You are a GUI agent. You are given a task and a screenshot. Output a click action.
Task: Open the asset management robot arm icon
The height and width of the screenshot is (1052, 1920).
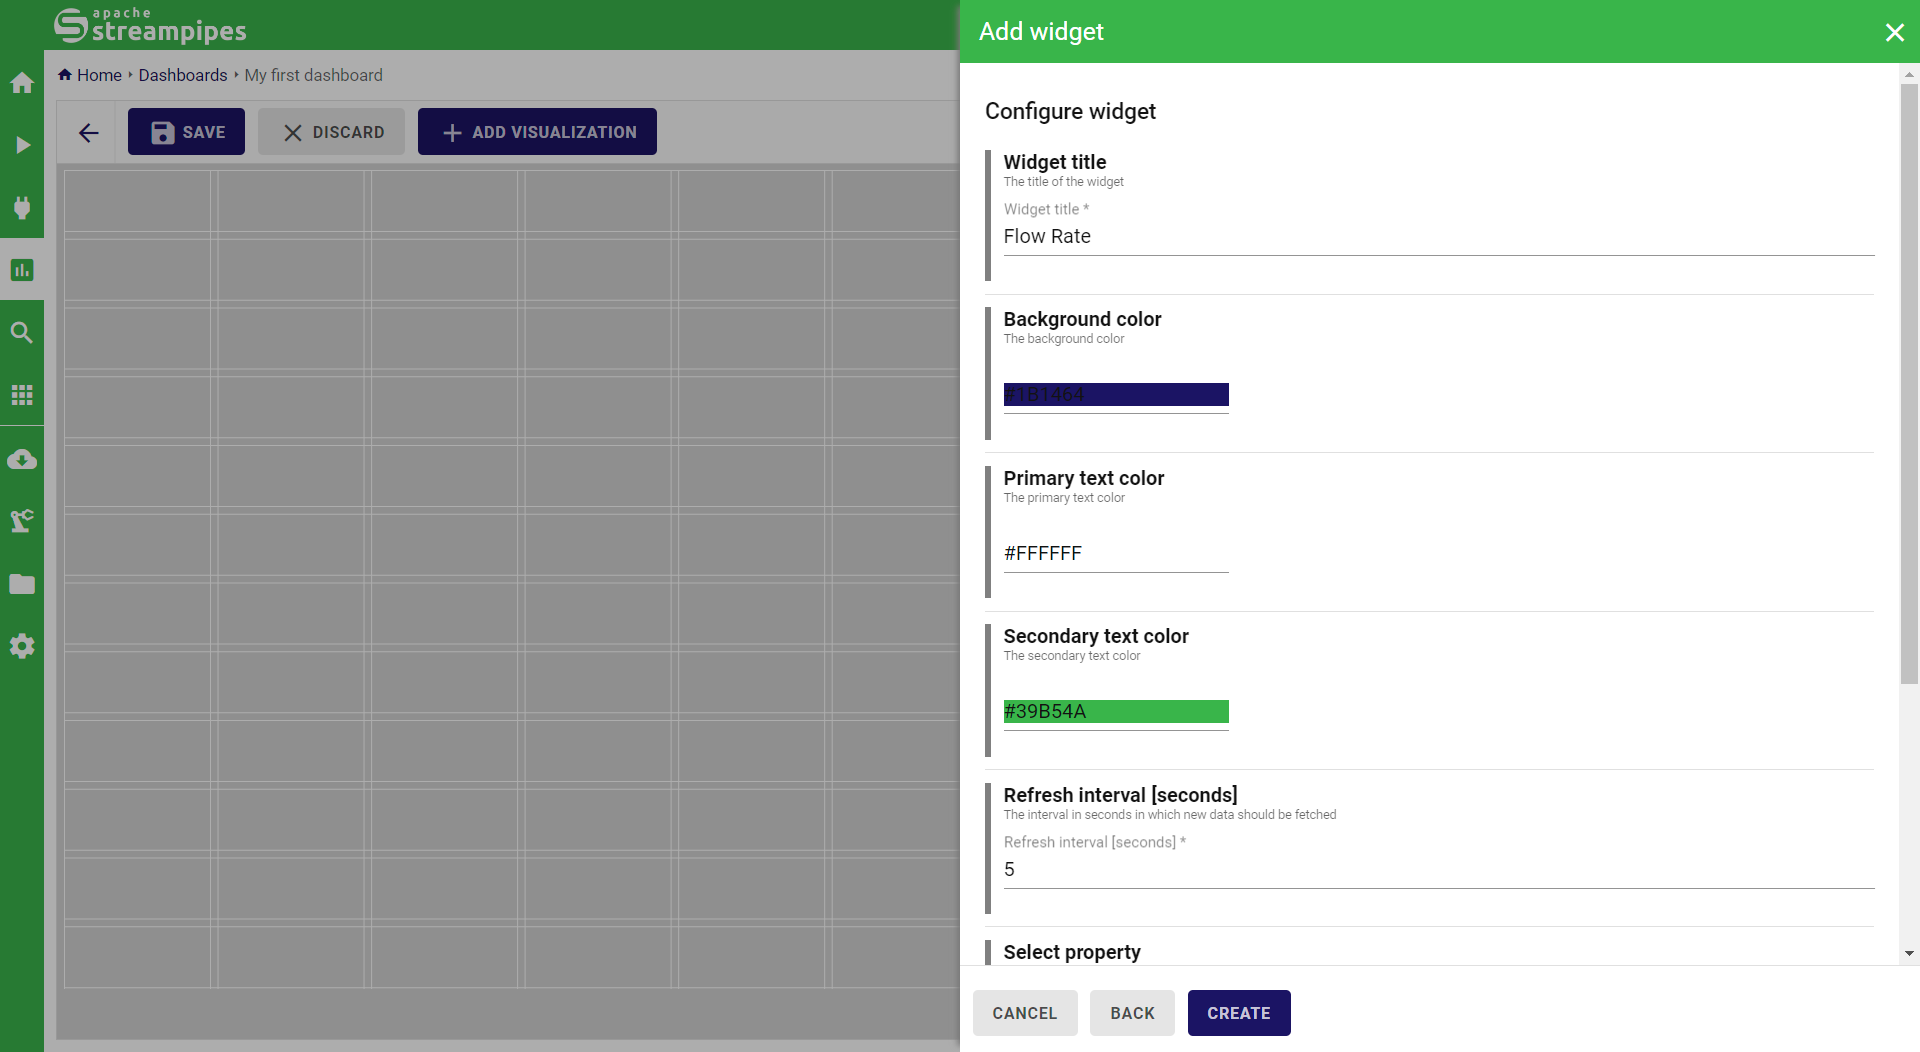pos(22,521)
